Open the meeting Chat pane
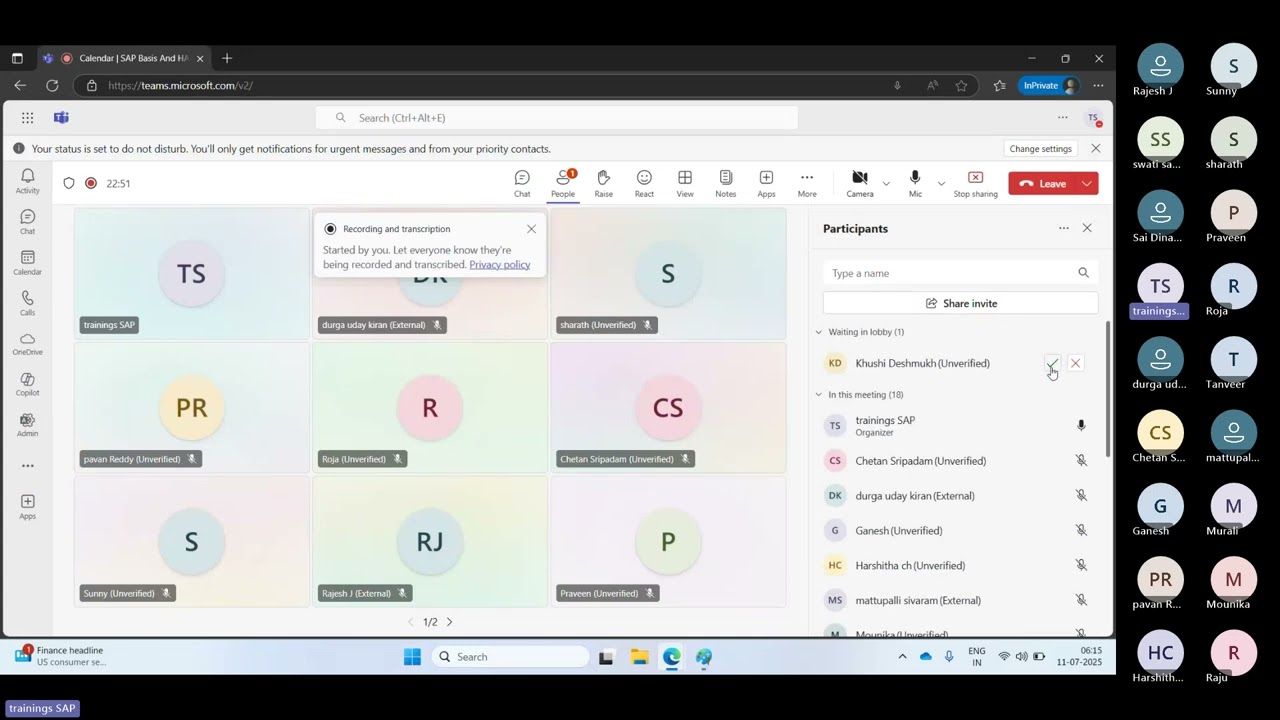 coord(522,183)
